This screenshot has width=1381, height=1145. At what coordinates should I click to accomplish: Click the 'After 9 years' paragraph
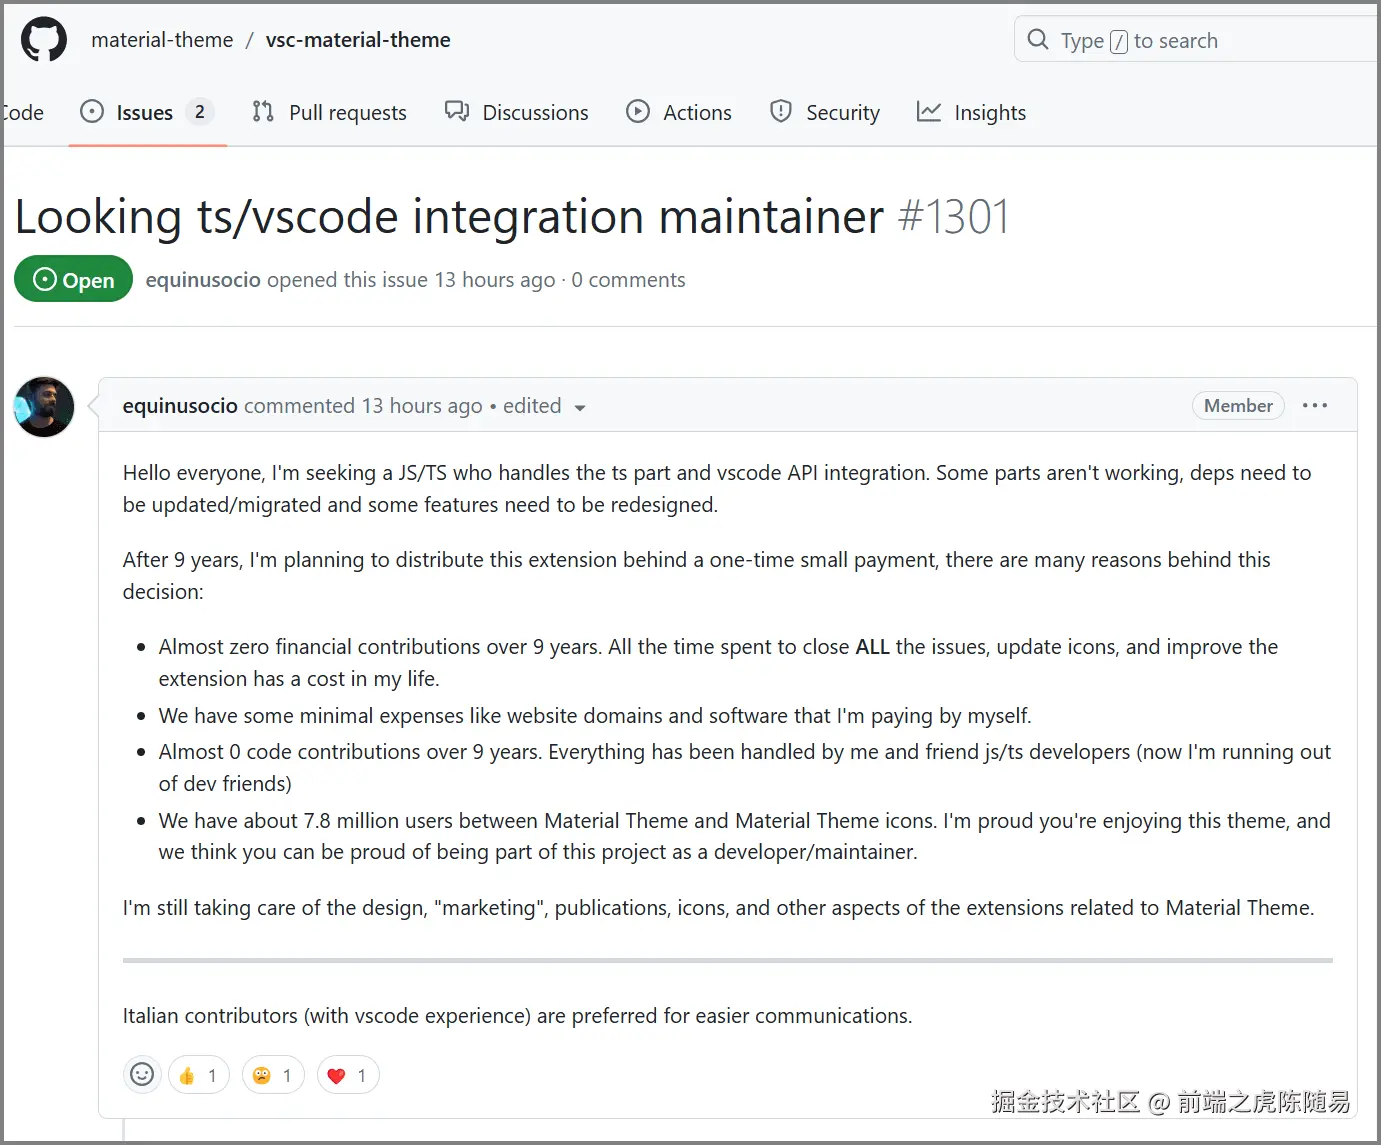(697, 576)
